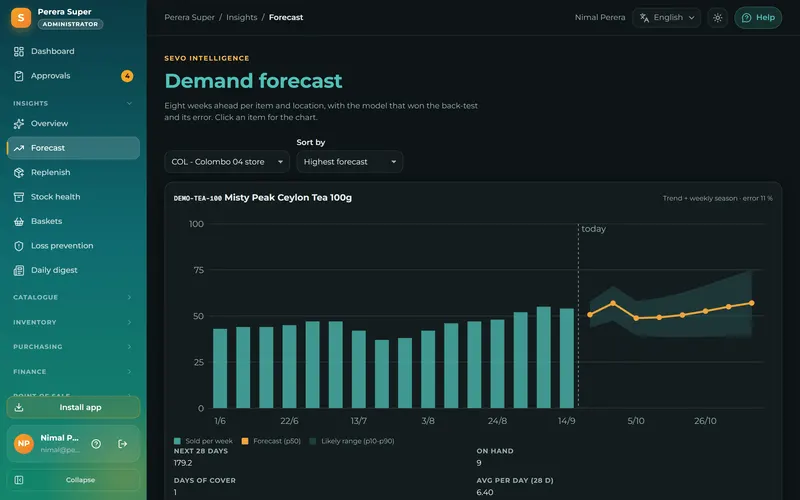Click the Perera Super orange logo icon
Screen dimensions: 800x500
(21, 18)
